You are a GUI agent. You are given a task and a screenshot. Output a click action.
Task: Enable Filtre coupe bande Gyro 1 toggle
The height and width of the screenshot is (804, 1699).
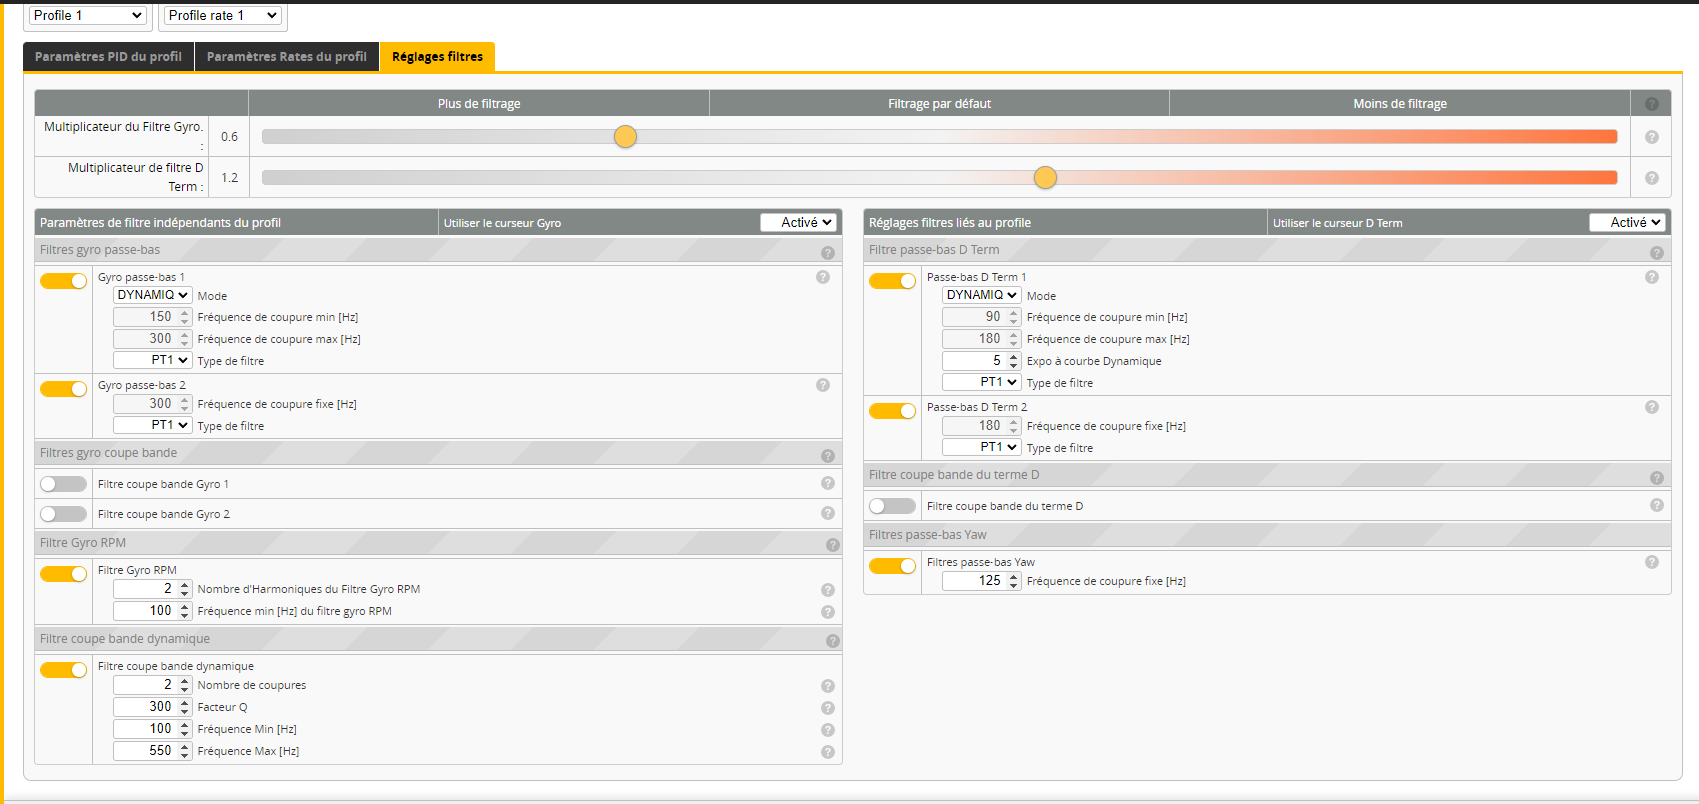click(x=64, y=484)
